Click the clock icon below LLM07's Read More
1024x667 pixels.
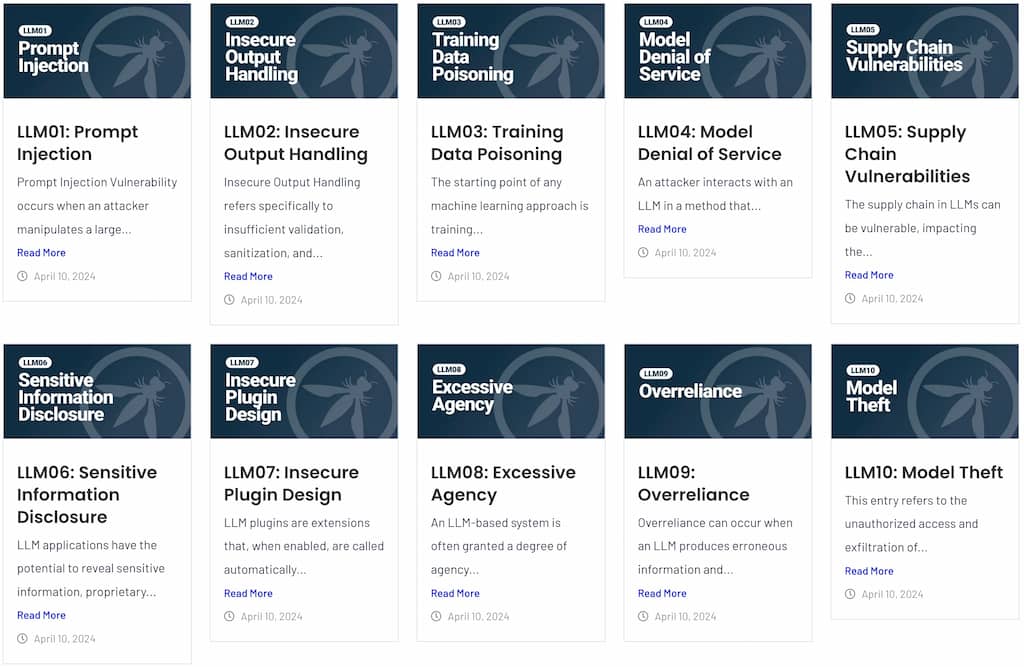pos(229,617)
